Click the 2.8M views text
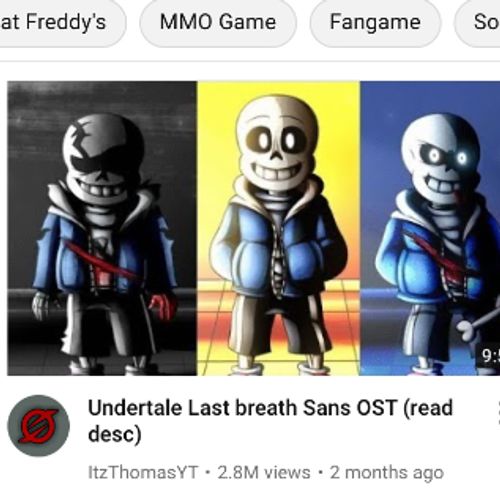Image resolution: width=500 pixels, height=500 pixels. point(264,472)
